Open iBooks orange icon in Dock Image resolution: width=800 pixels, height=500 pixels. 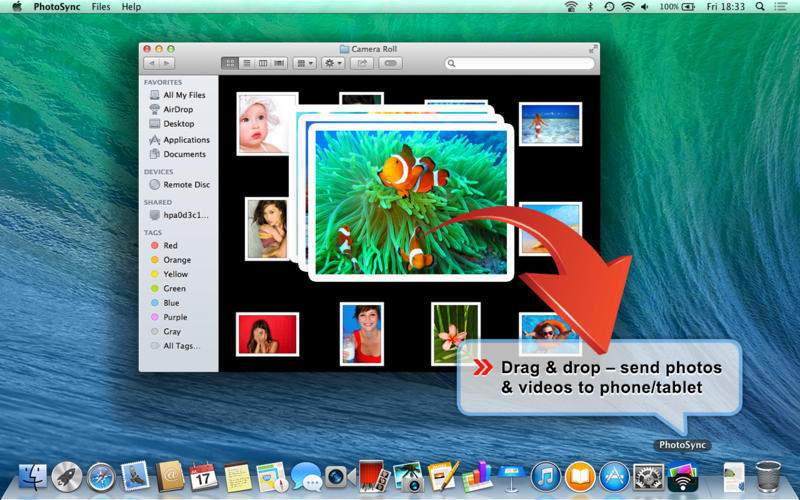tap(580, 477)
